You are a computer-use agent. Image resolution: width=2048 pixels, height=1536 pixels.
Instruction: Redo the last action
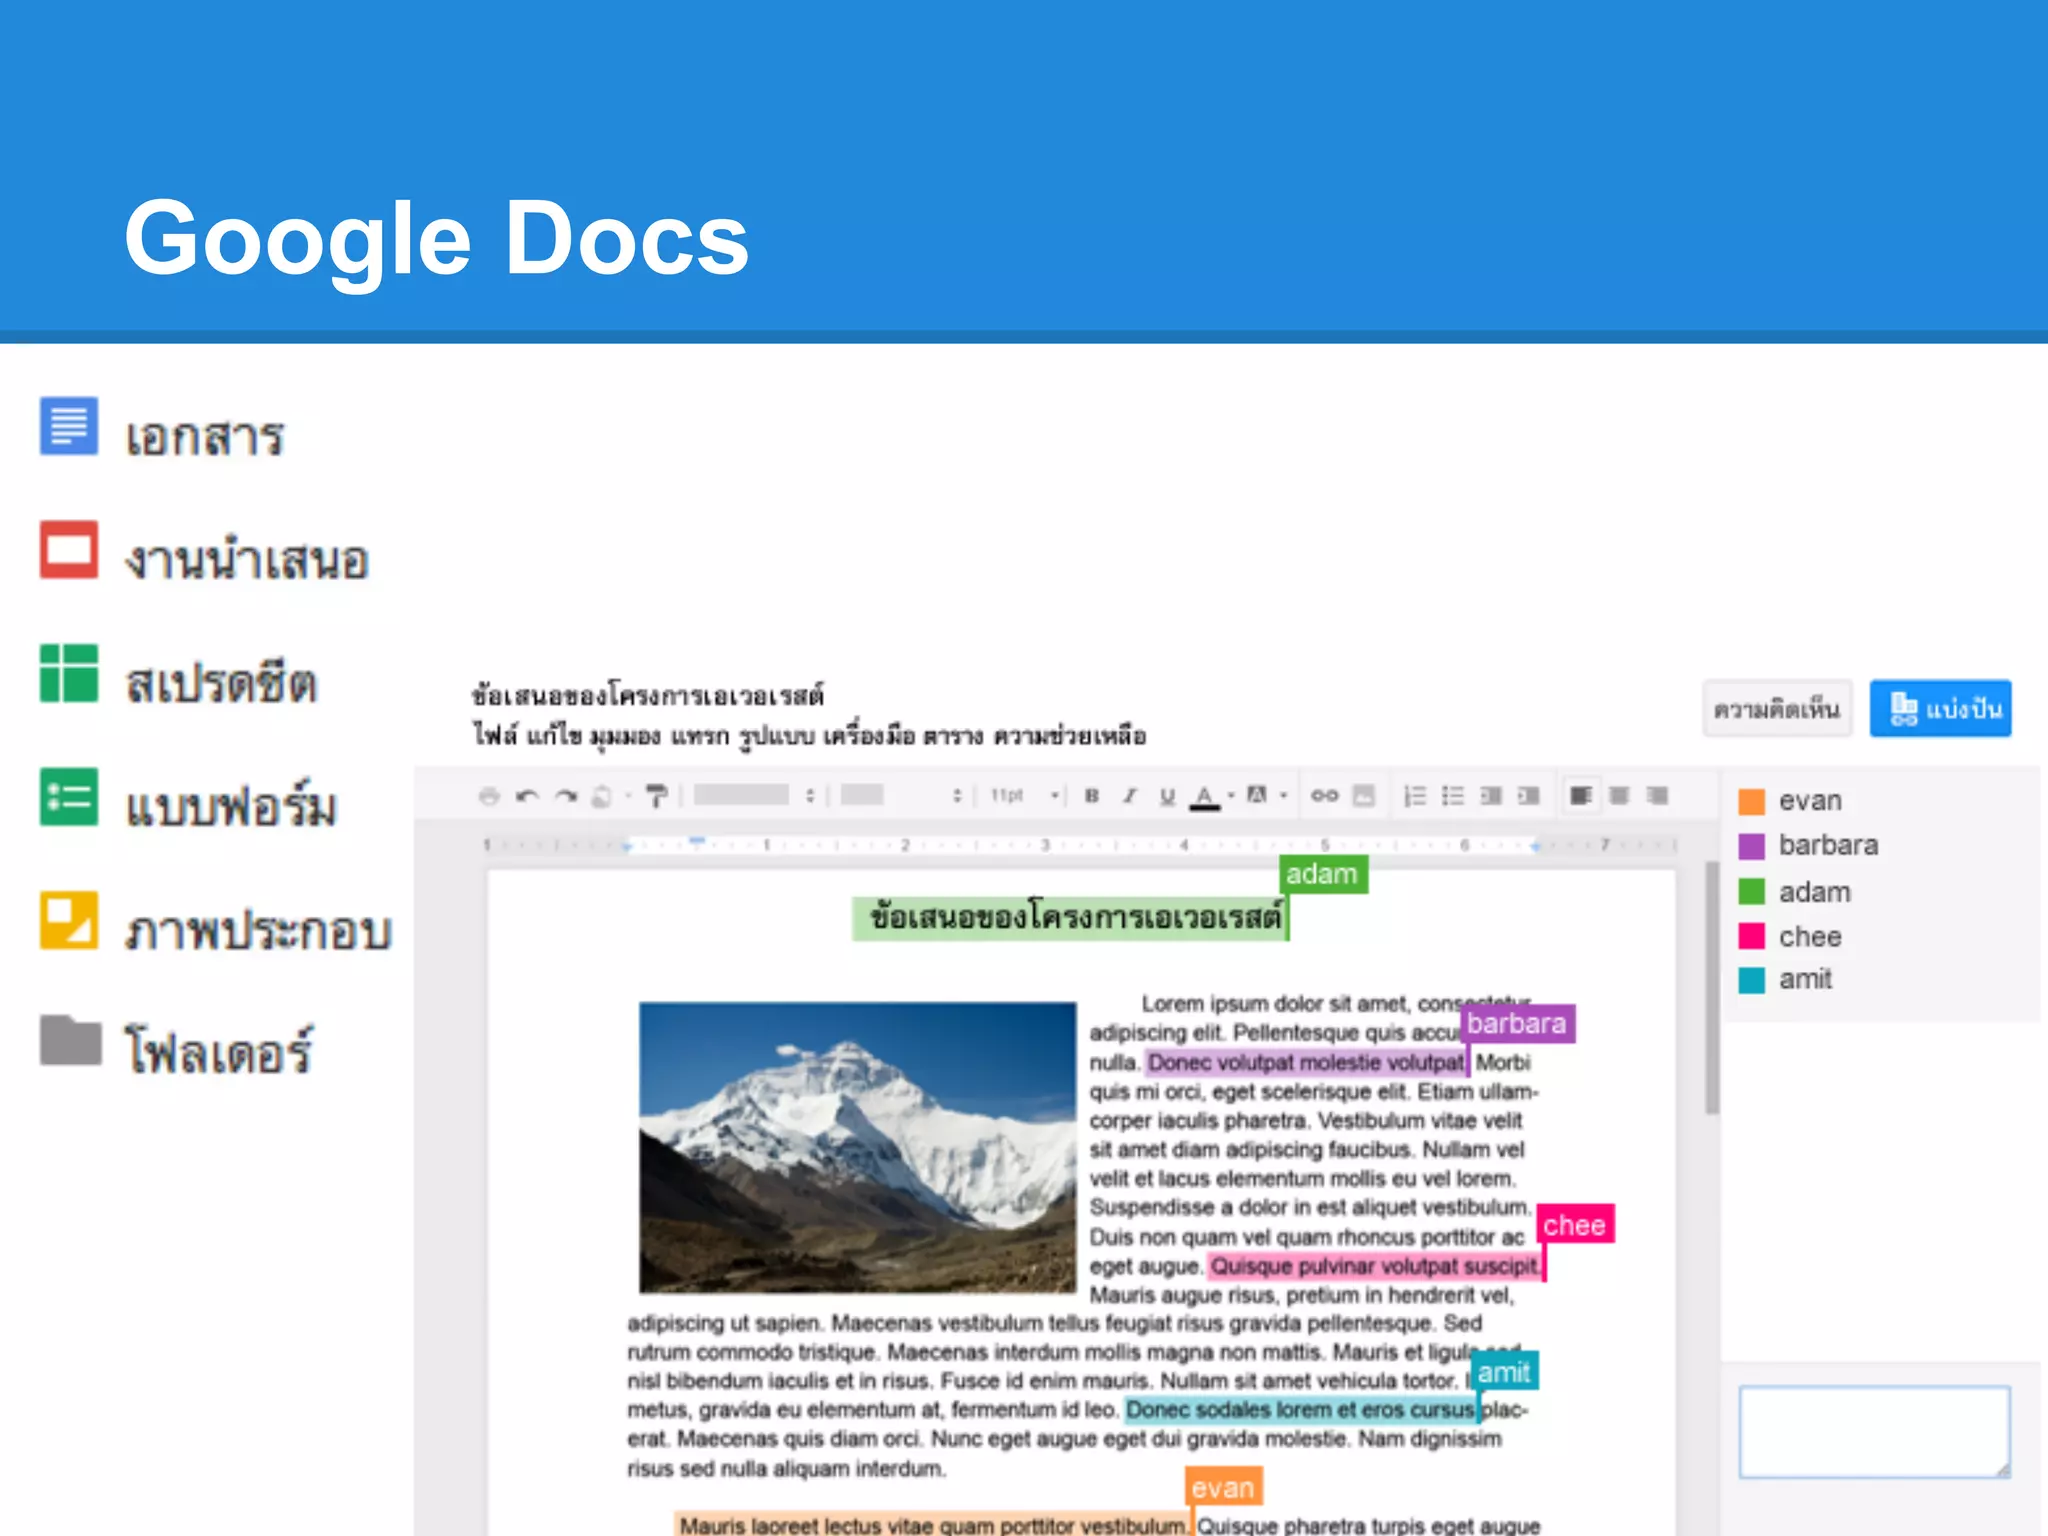click(566, 796)
